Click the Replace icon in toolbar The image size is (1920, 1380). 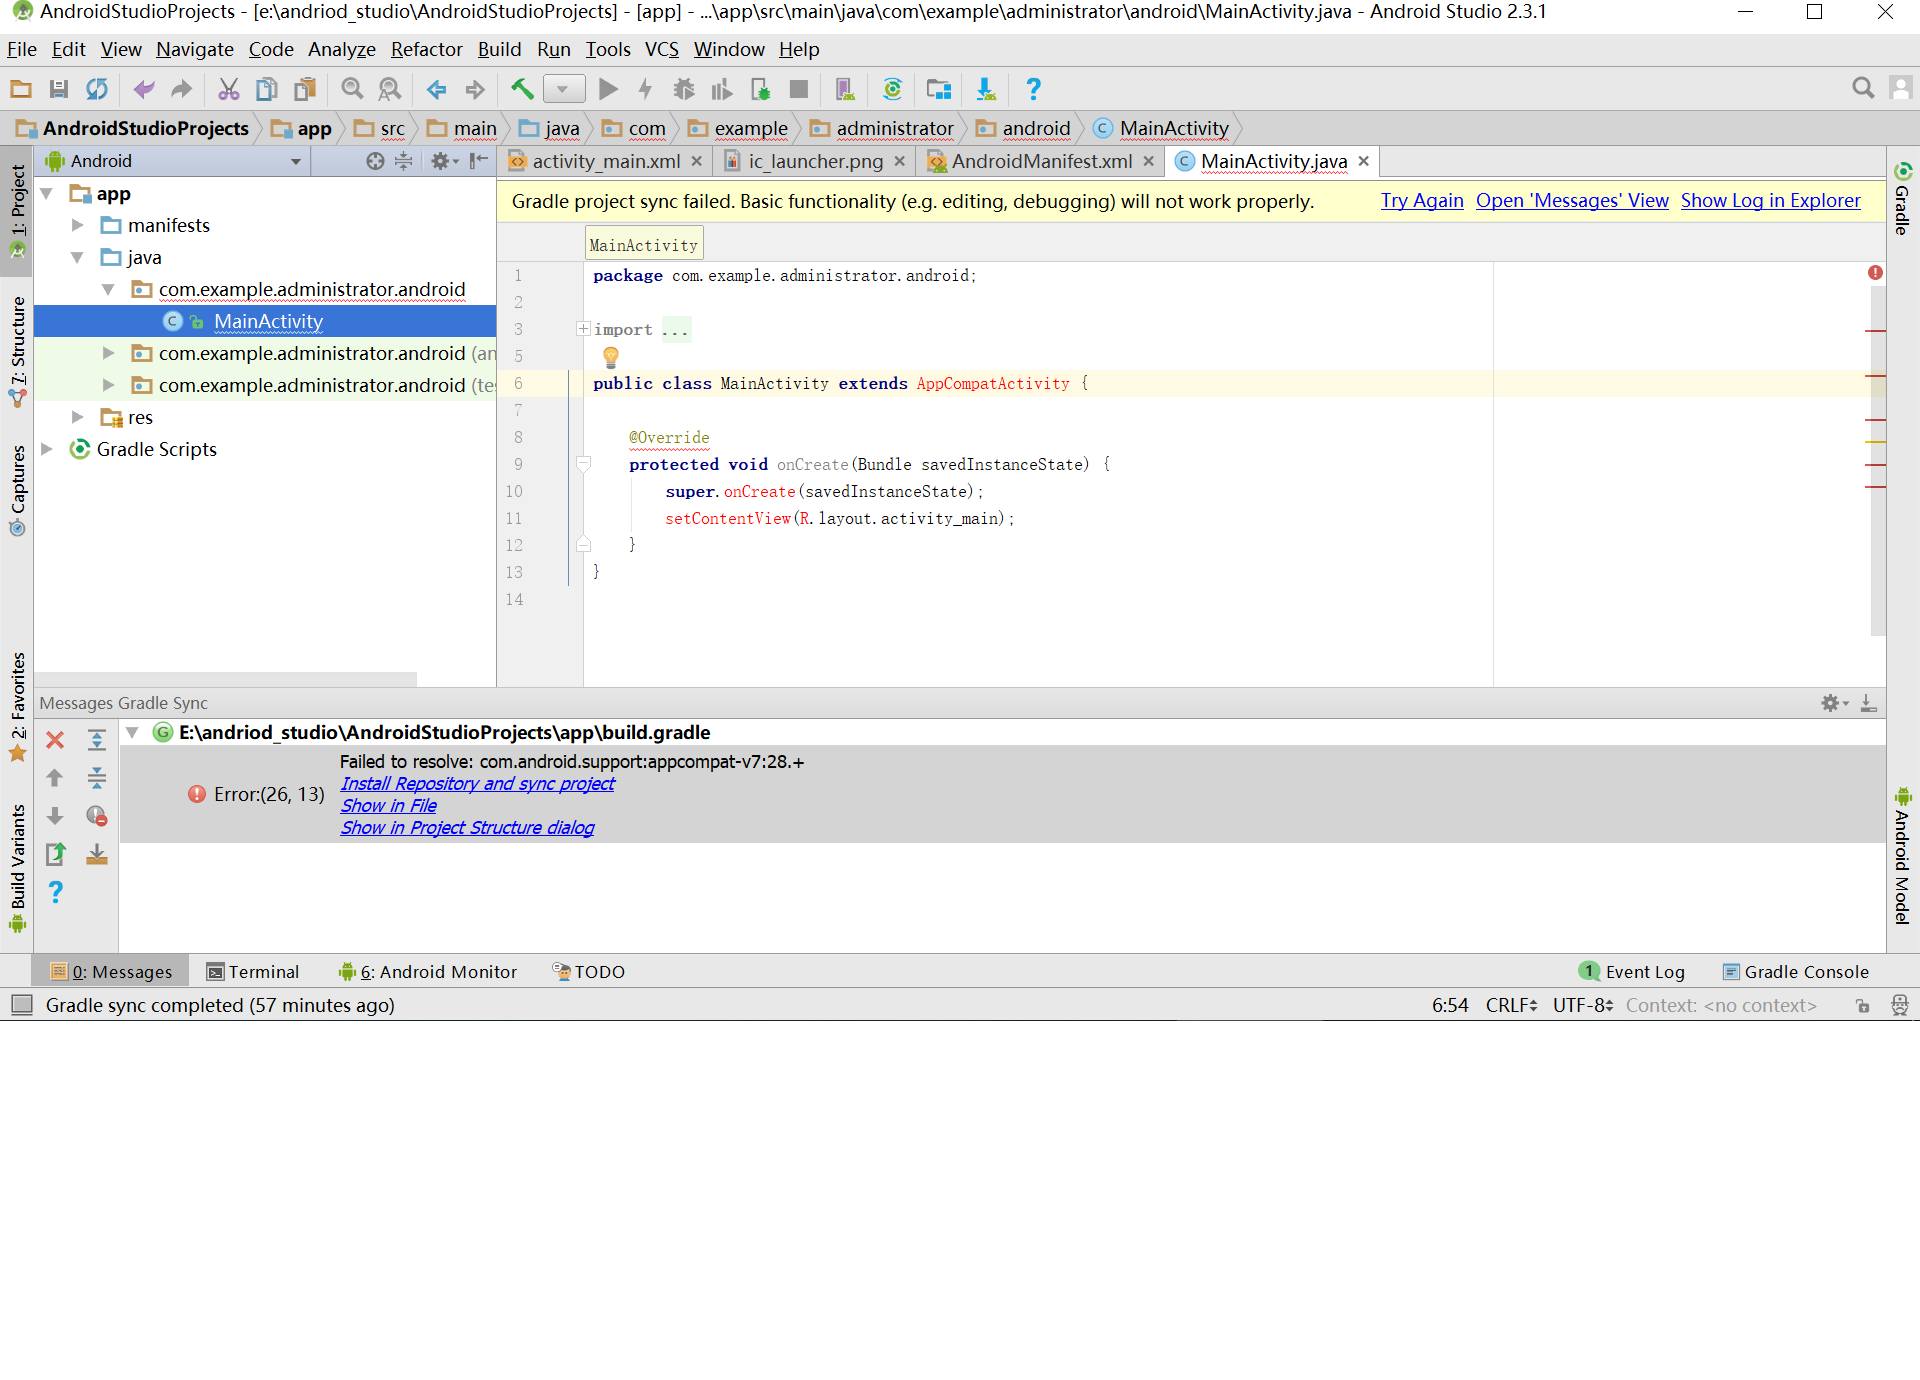(x=390, y=89)
